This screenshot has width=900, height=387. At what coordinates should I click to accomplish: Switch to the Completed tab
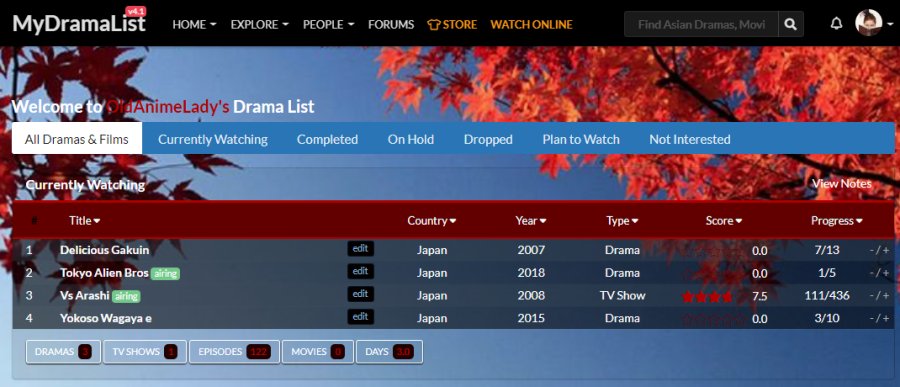click(327, 139)
